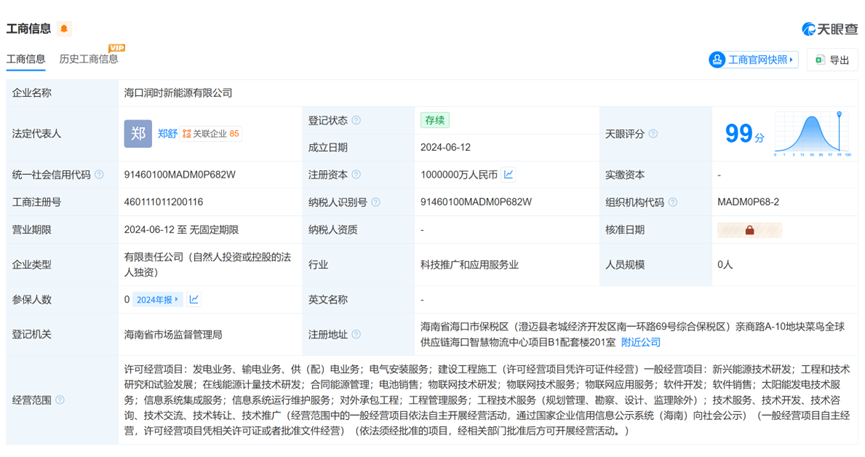Open the 历史工商信息 VIP tab
Image resolution: width=865 pixels, height=457 pixels.
(x=89, y=60)
